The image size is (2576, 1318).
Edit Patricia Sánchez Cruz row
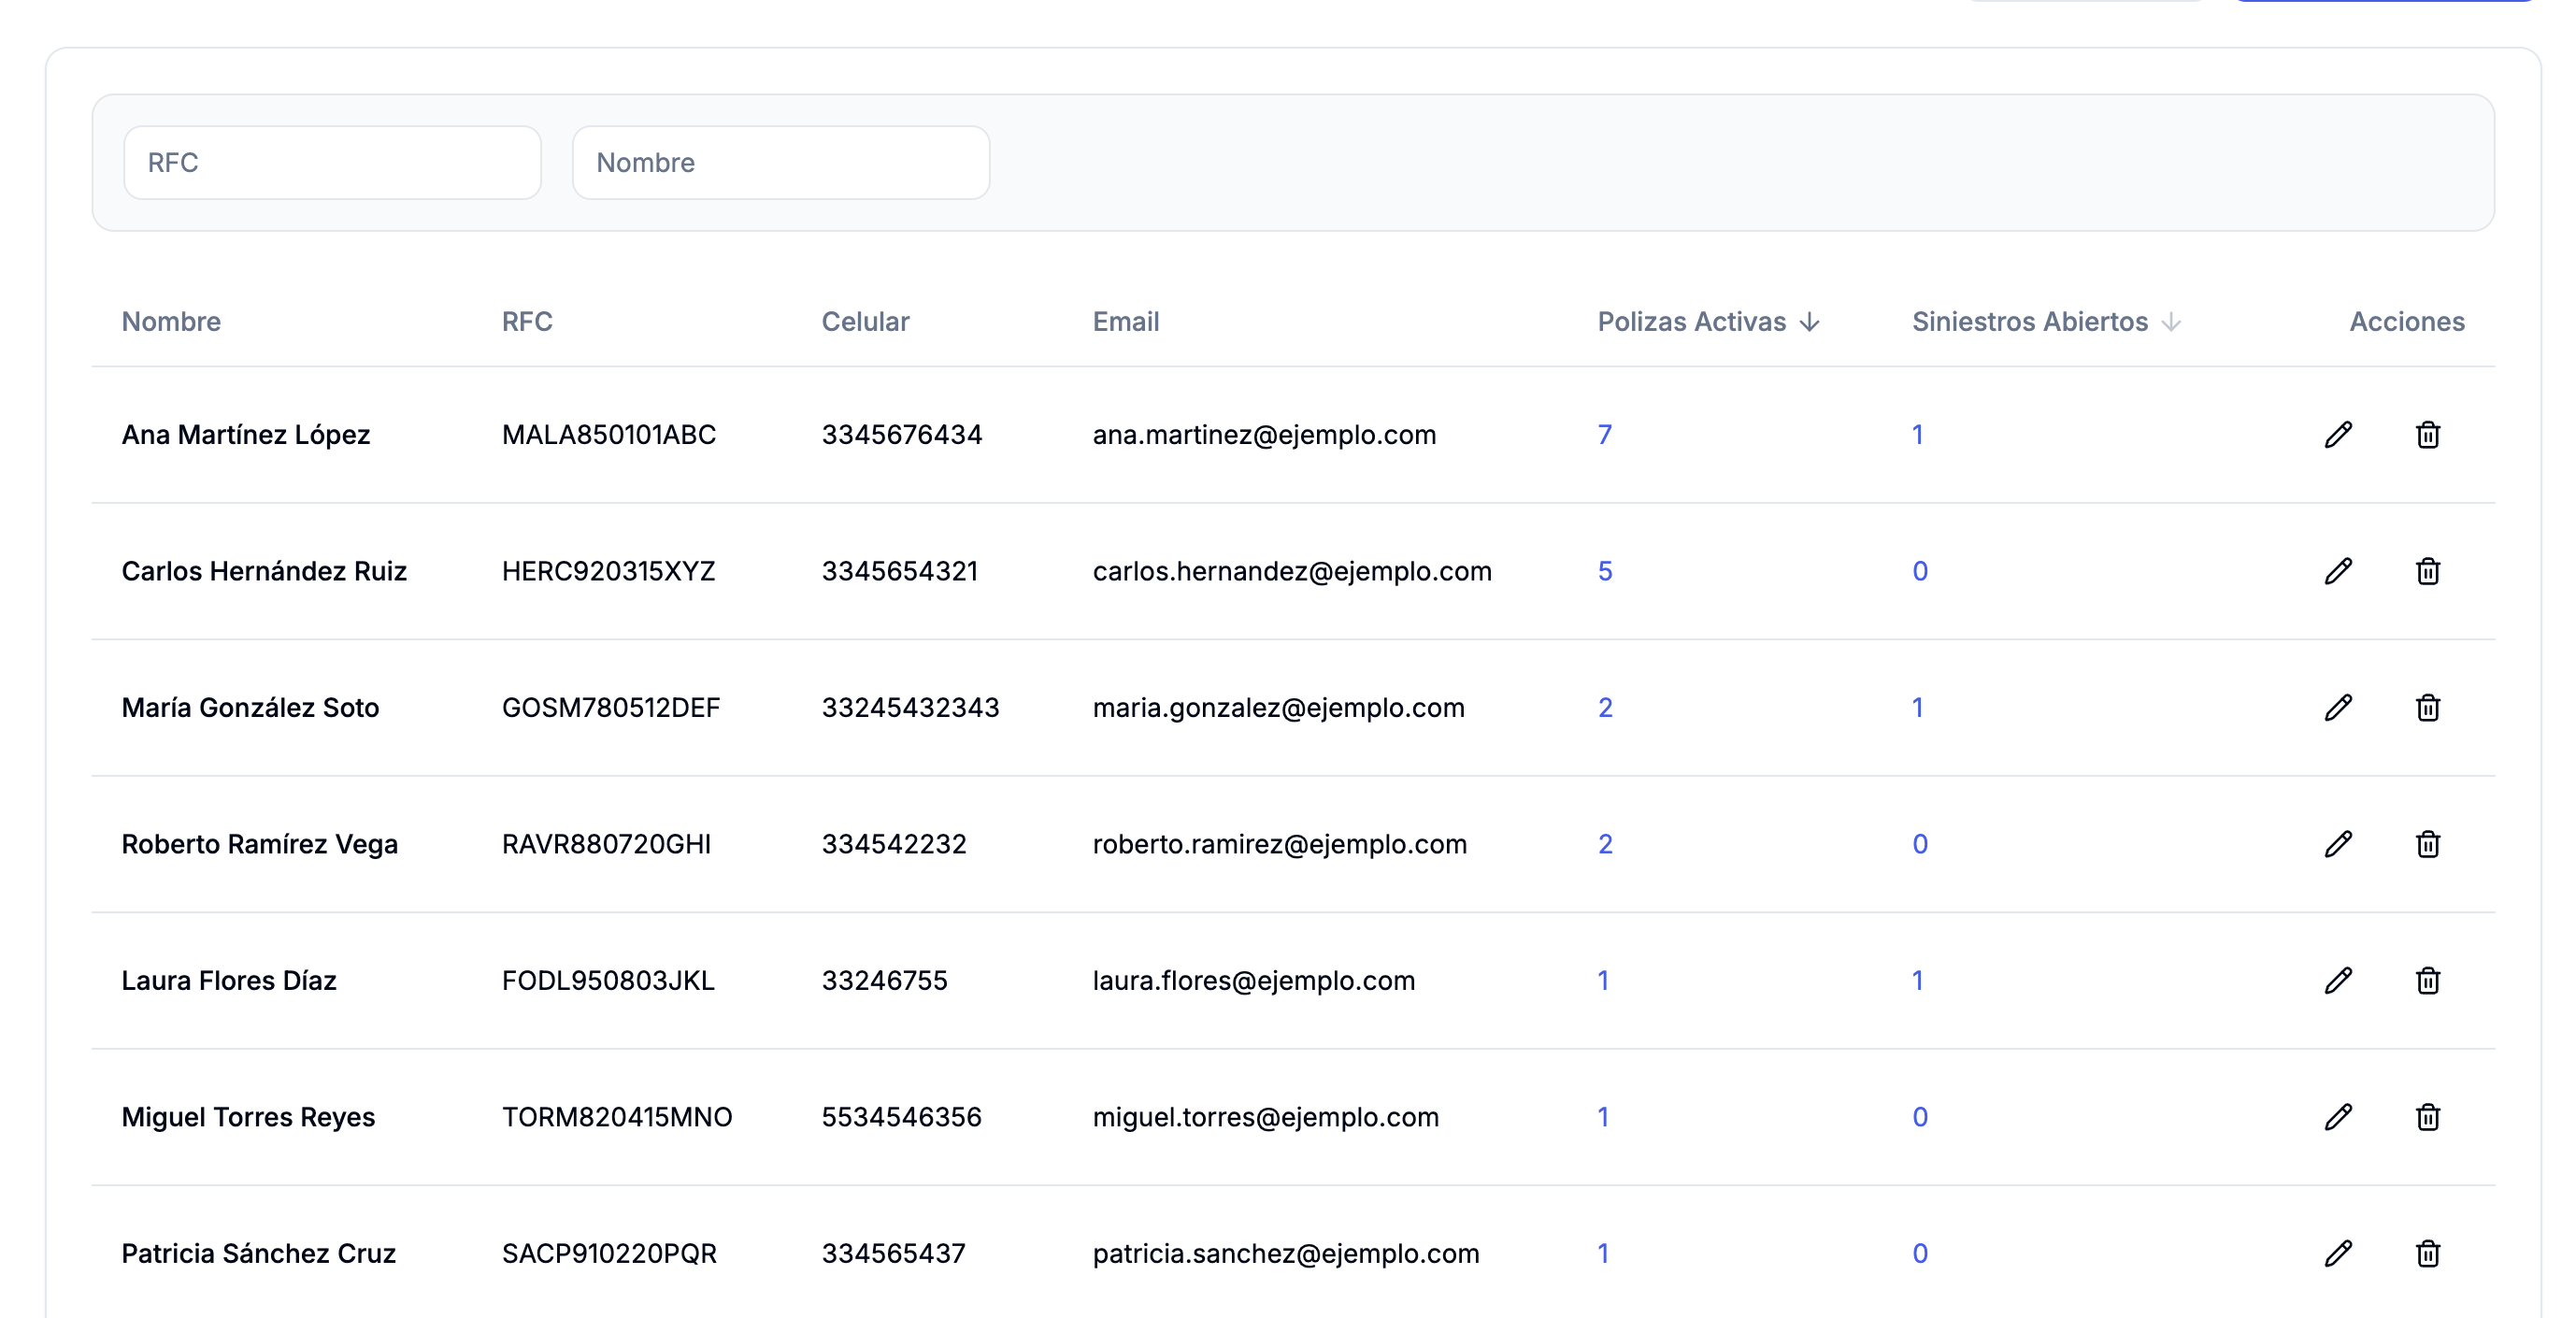coord(2338,1253)
